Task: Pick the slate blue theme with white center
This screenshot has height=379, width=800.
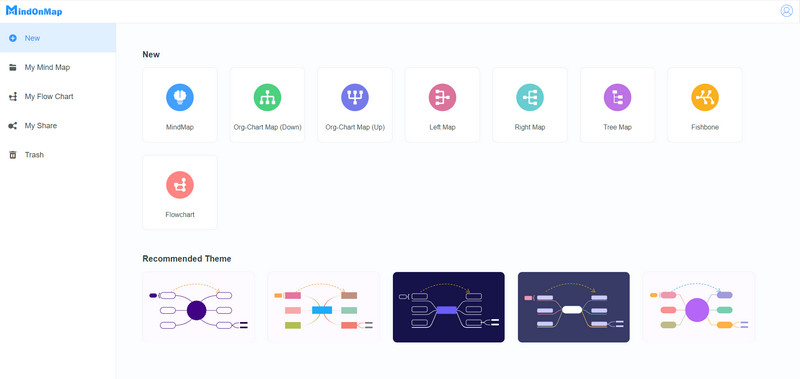Action: pyautogui.click(x=573, y=307)
